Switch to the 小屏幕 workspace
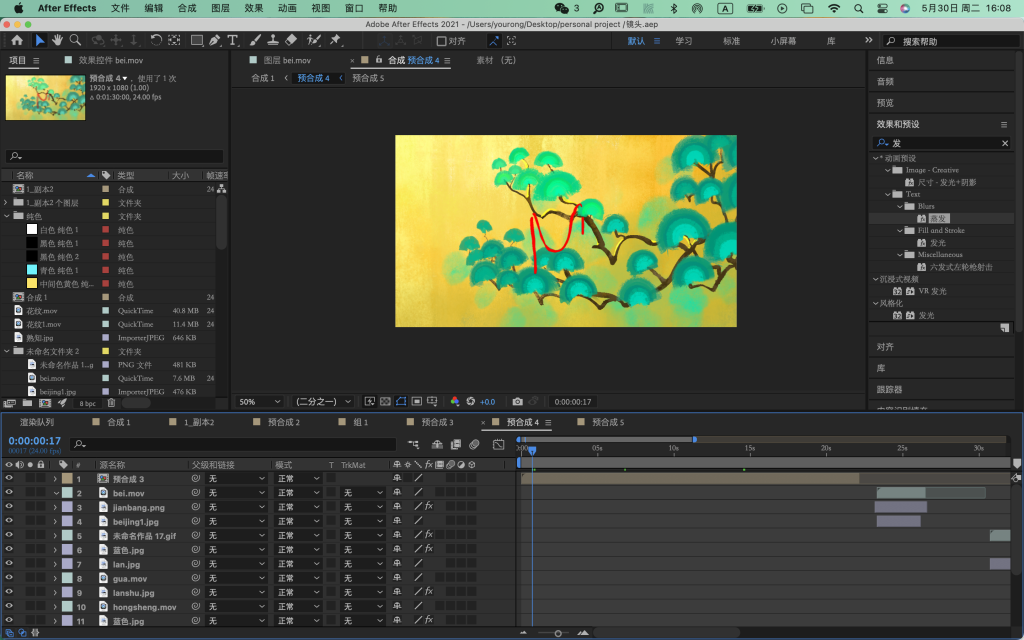1024x640 pixels. tap(783, 40)
